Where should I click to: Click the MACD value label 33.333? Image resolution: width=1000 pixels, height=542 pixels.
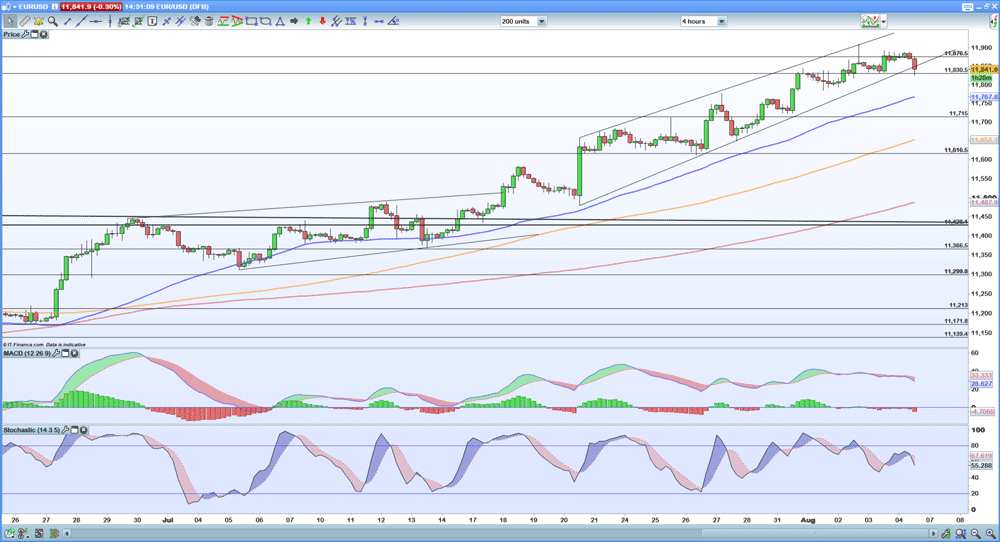click(982, 376)
